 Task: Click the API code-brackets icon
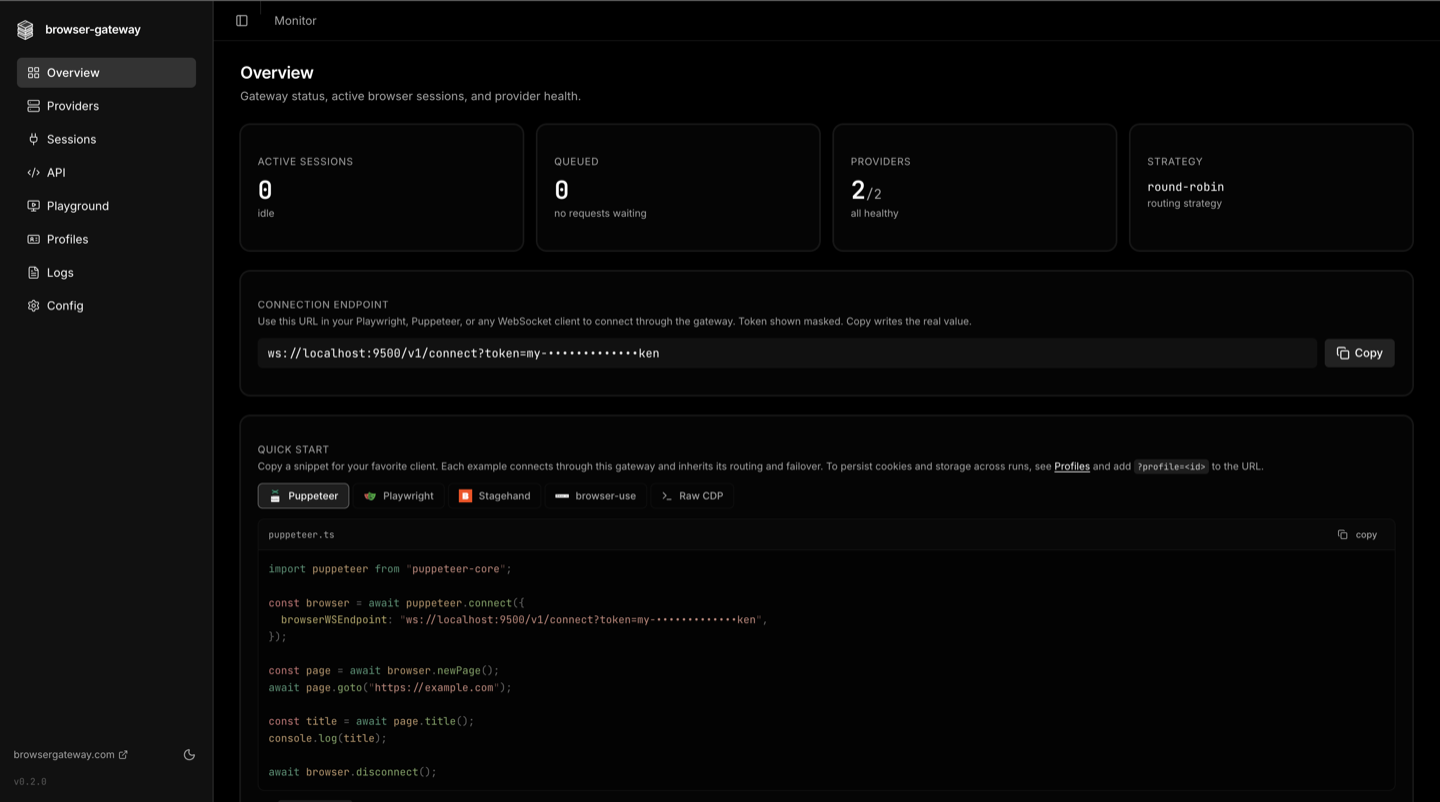click(x=33, y=172)
